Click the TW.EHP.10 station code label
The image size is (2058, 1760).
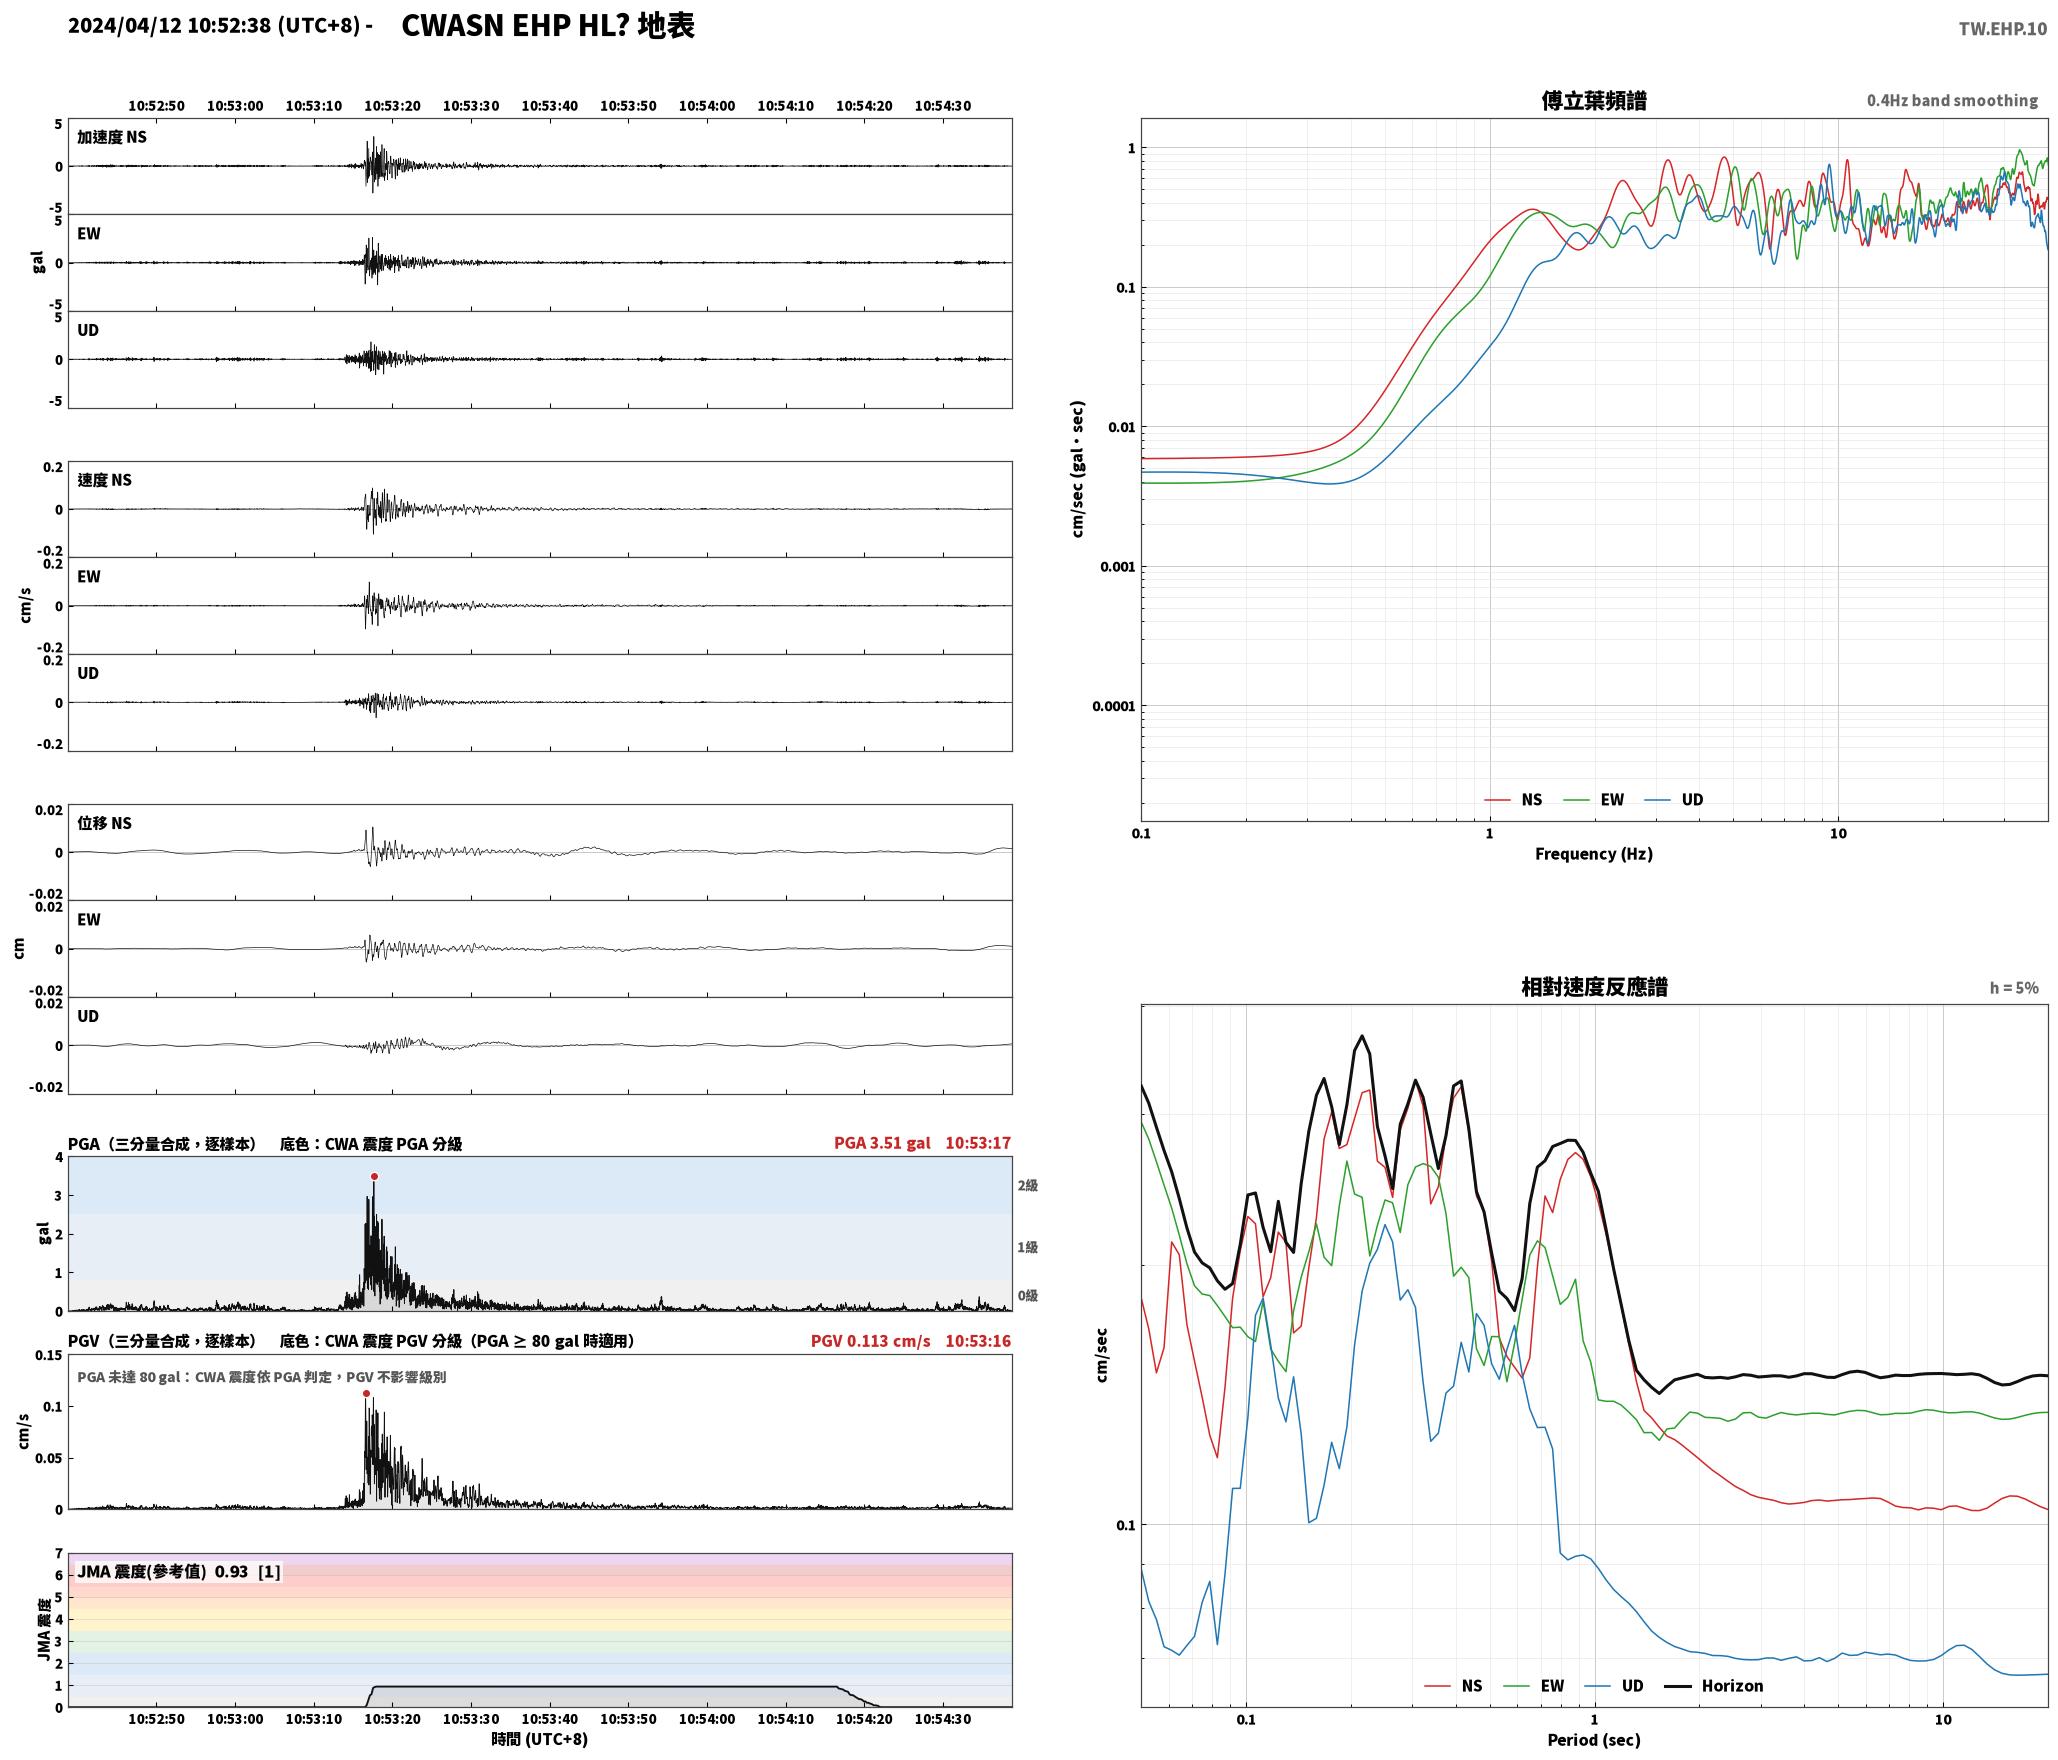coord(2002,29)
